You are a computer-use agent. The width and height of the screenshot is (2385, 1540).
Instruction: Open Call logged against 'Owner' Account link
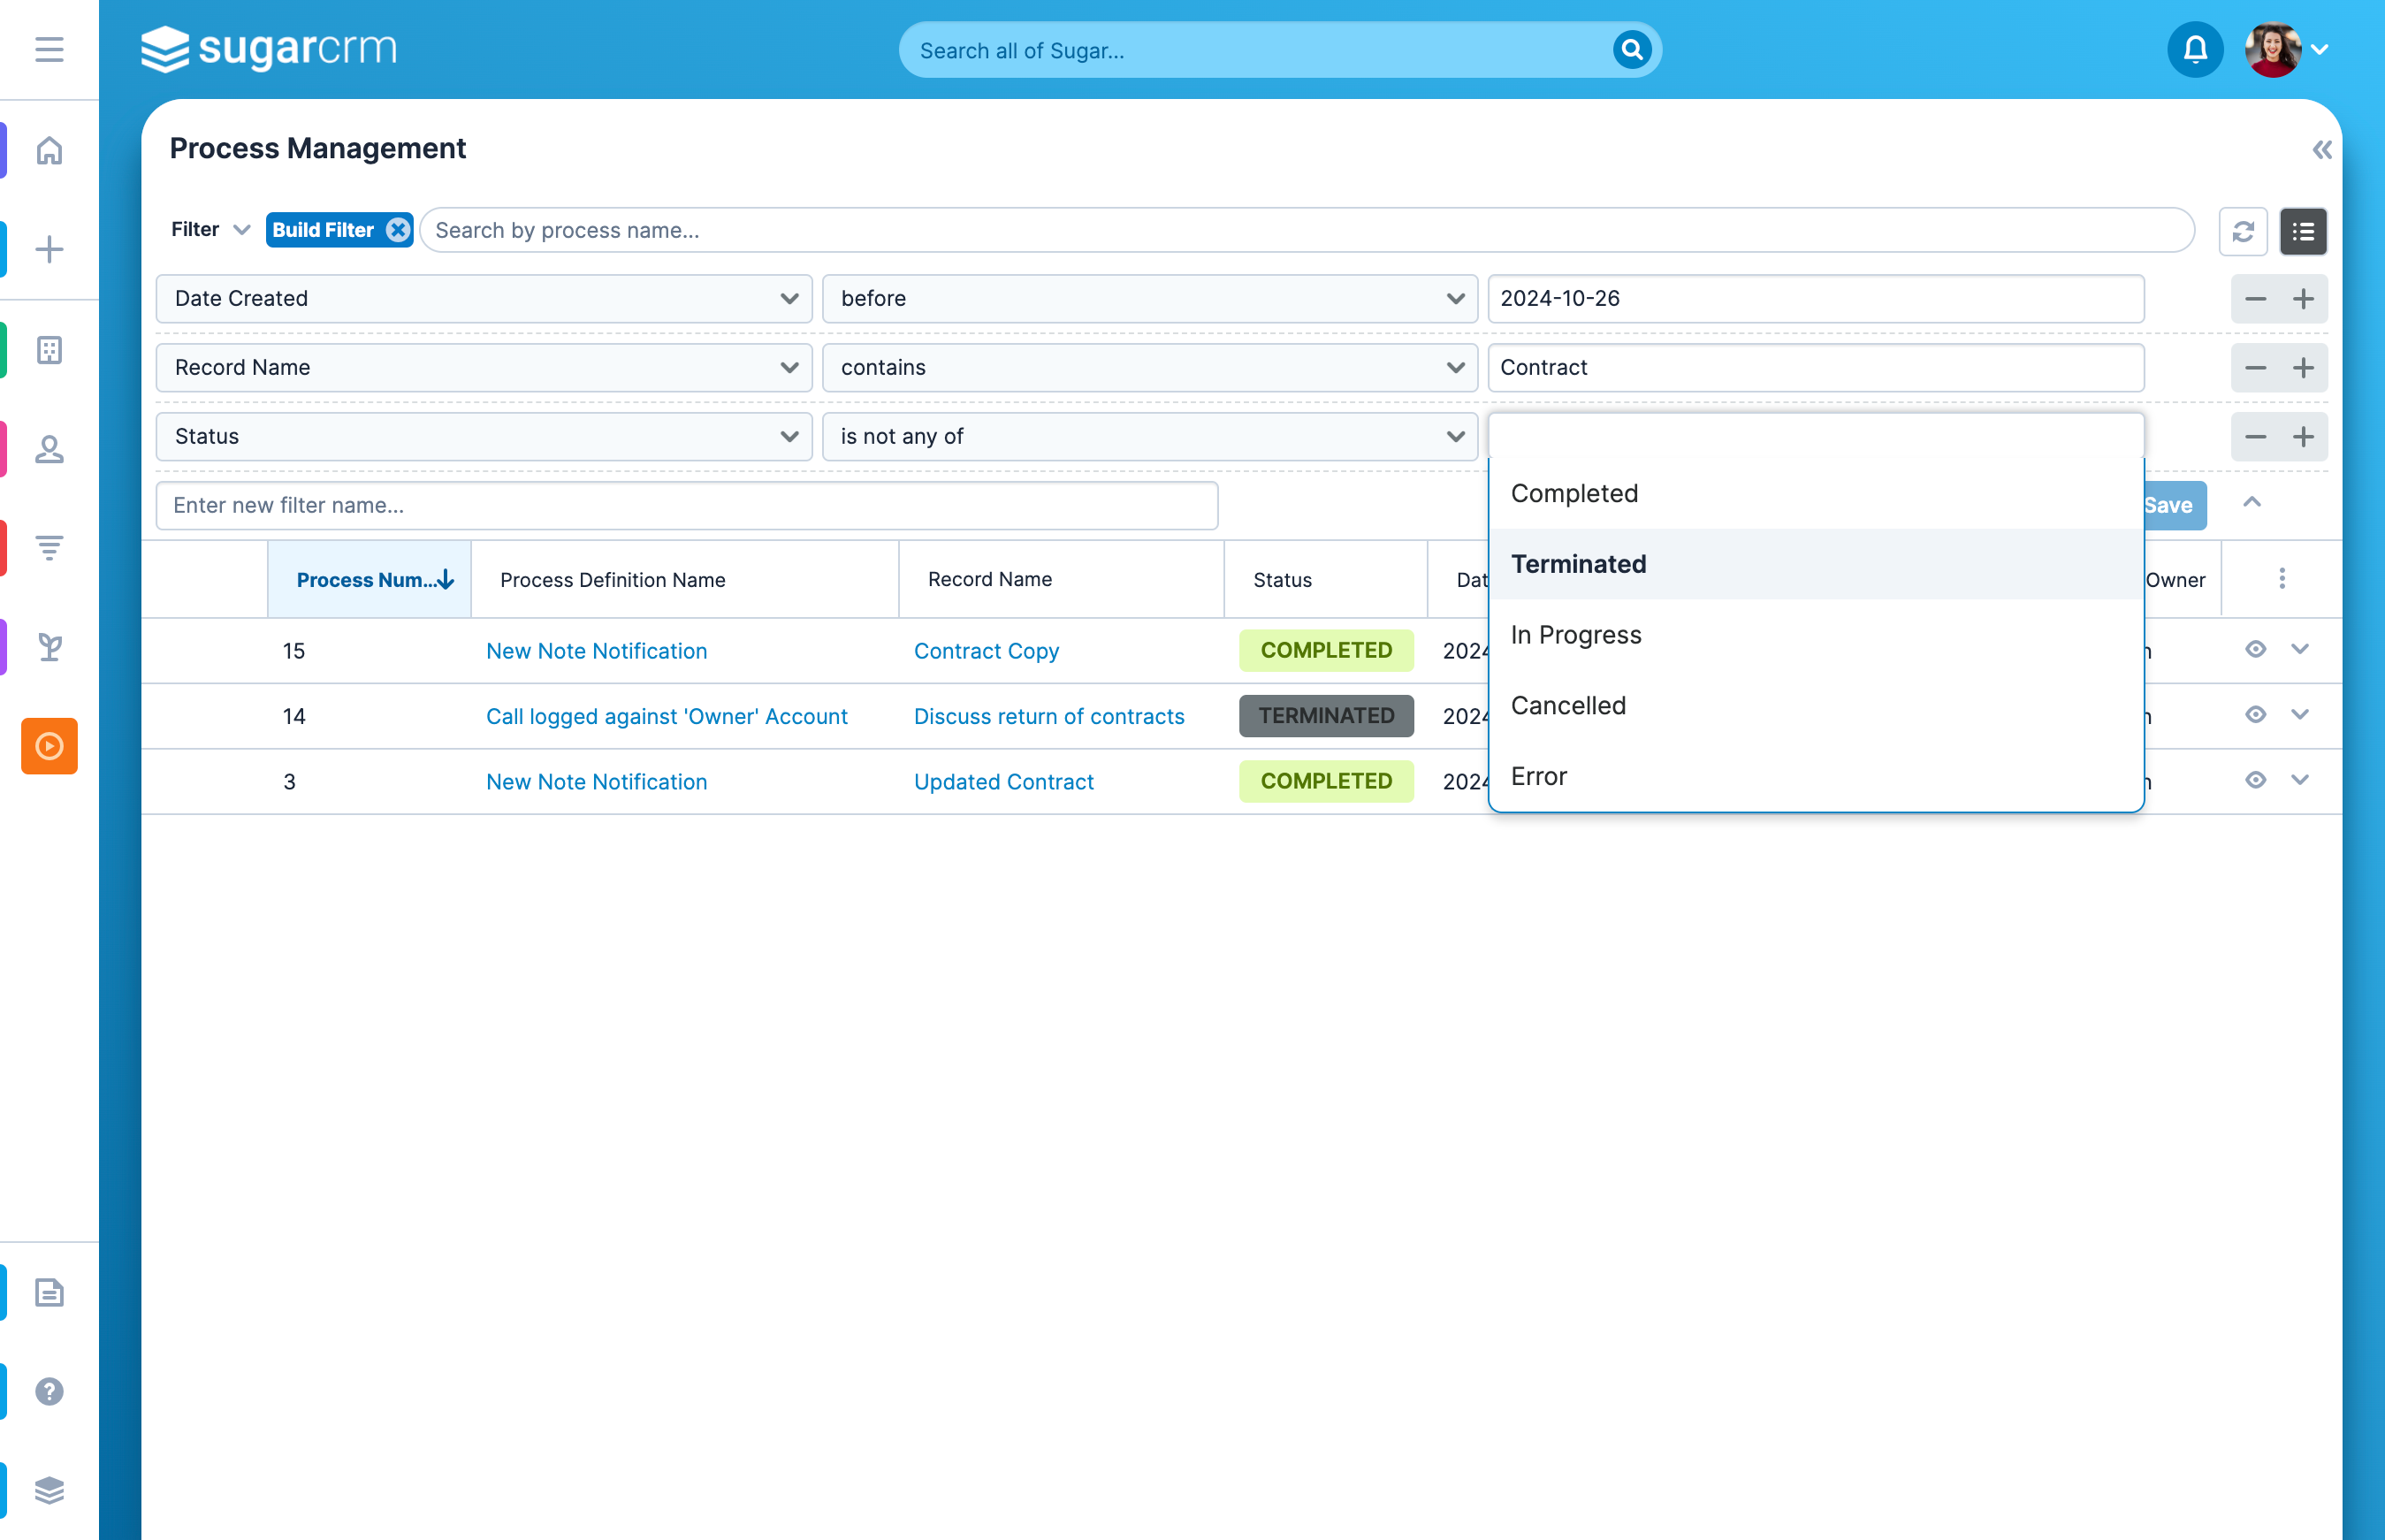(x=666, y=717)
